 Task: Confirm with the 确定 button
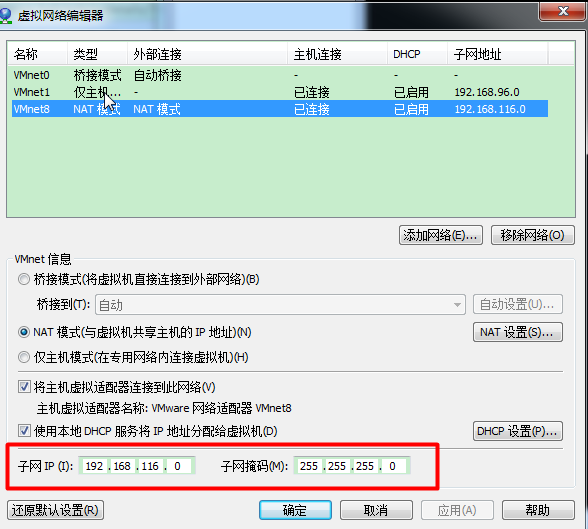295,510
